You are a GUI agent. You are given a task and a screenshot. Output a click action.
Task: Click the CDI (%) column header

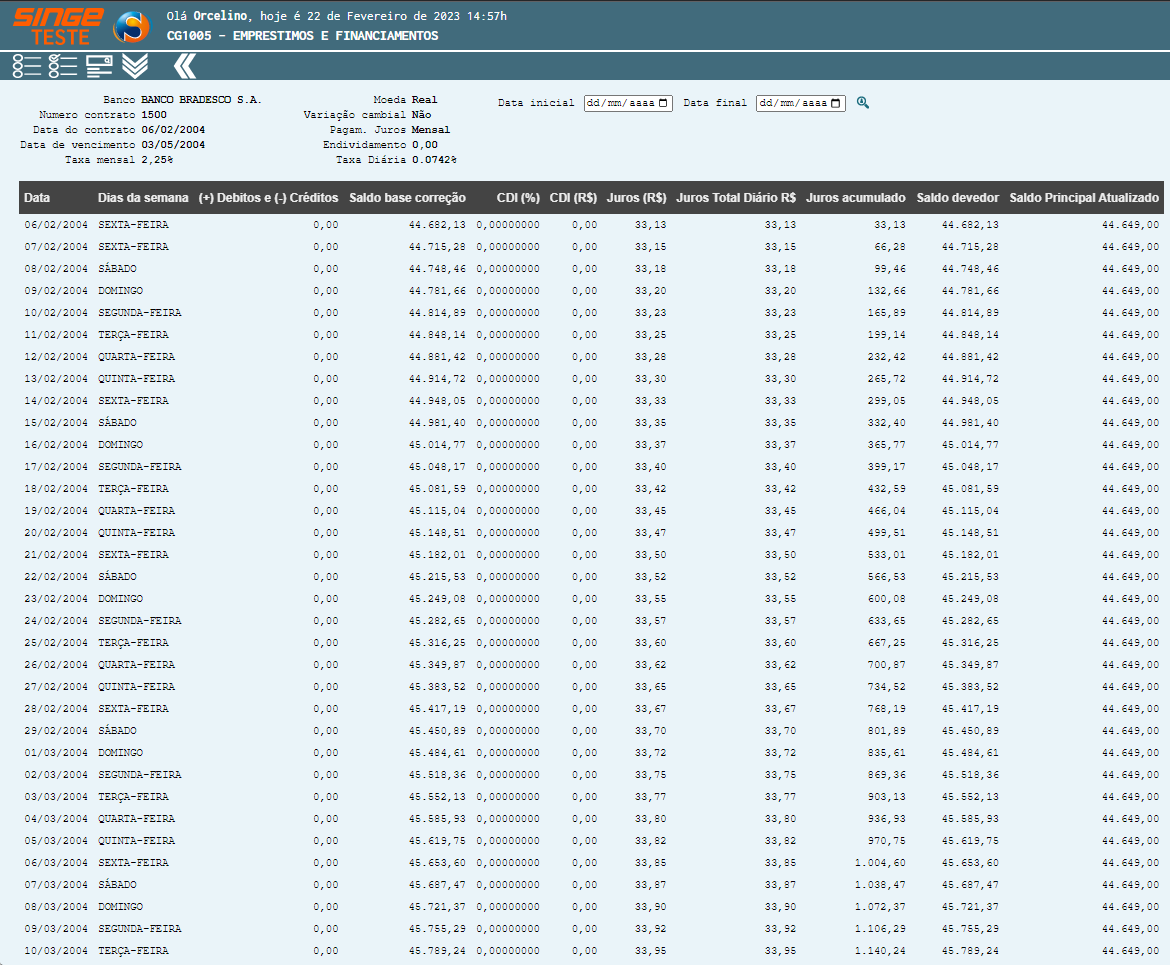pos(518,198)
